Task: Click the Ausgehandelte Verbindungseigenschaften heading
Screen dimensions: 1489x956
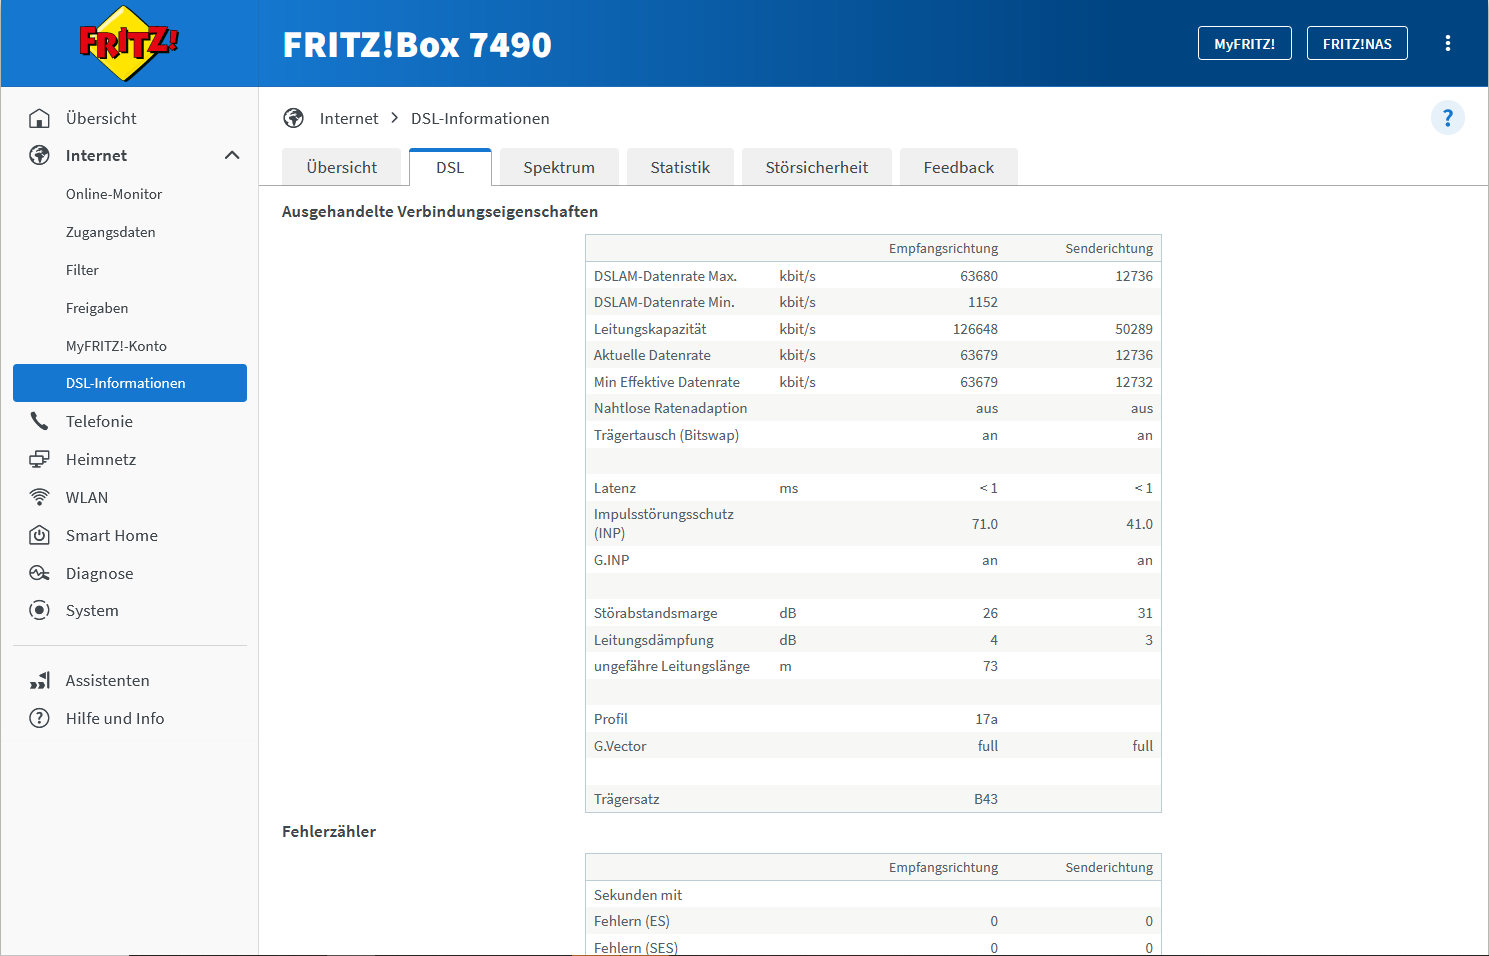Action: 440,211
